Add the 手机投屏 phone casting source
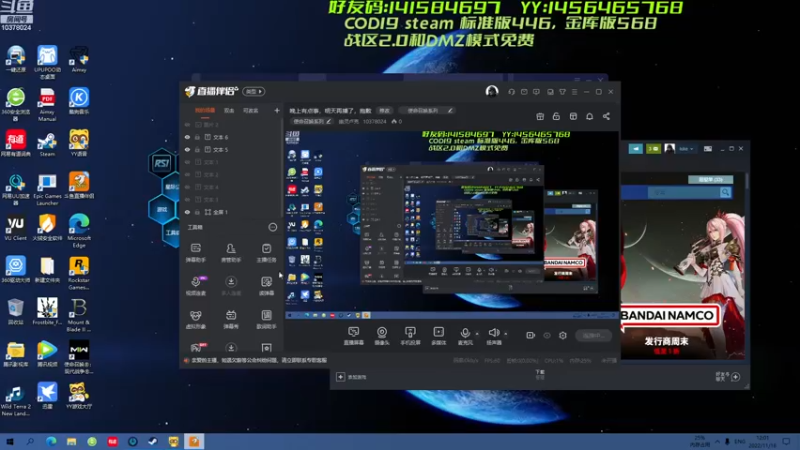The width and height of the screenshot is (800, 450). pyautogui.click(x=410, y=336)
